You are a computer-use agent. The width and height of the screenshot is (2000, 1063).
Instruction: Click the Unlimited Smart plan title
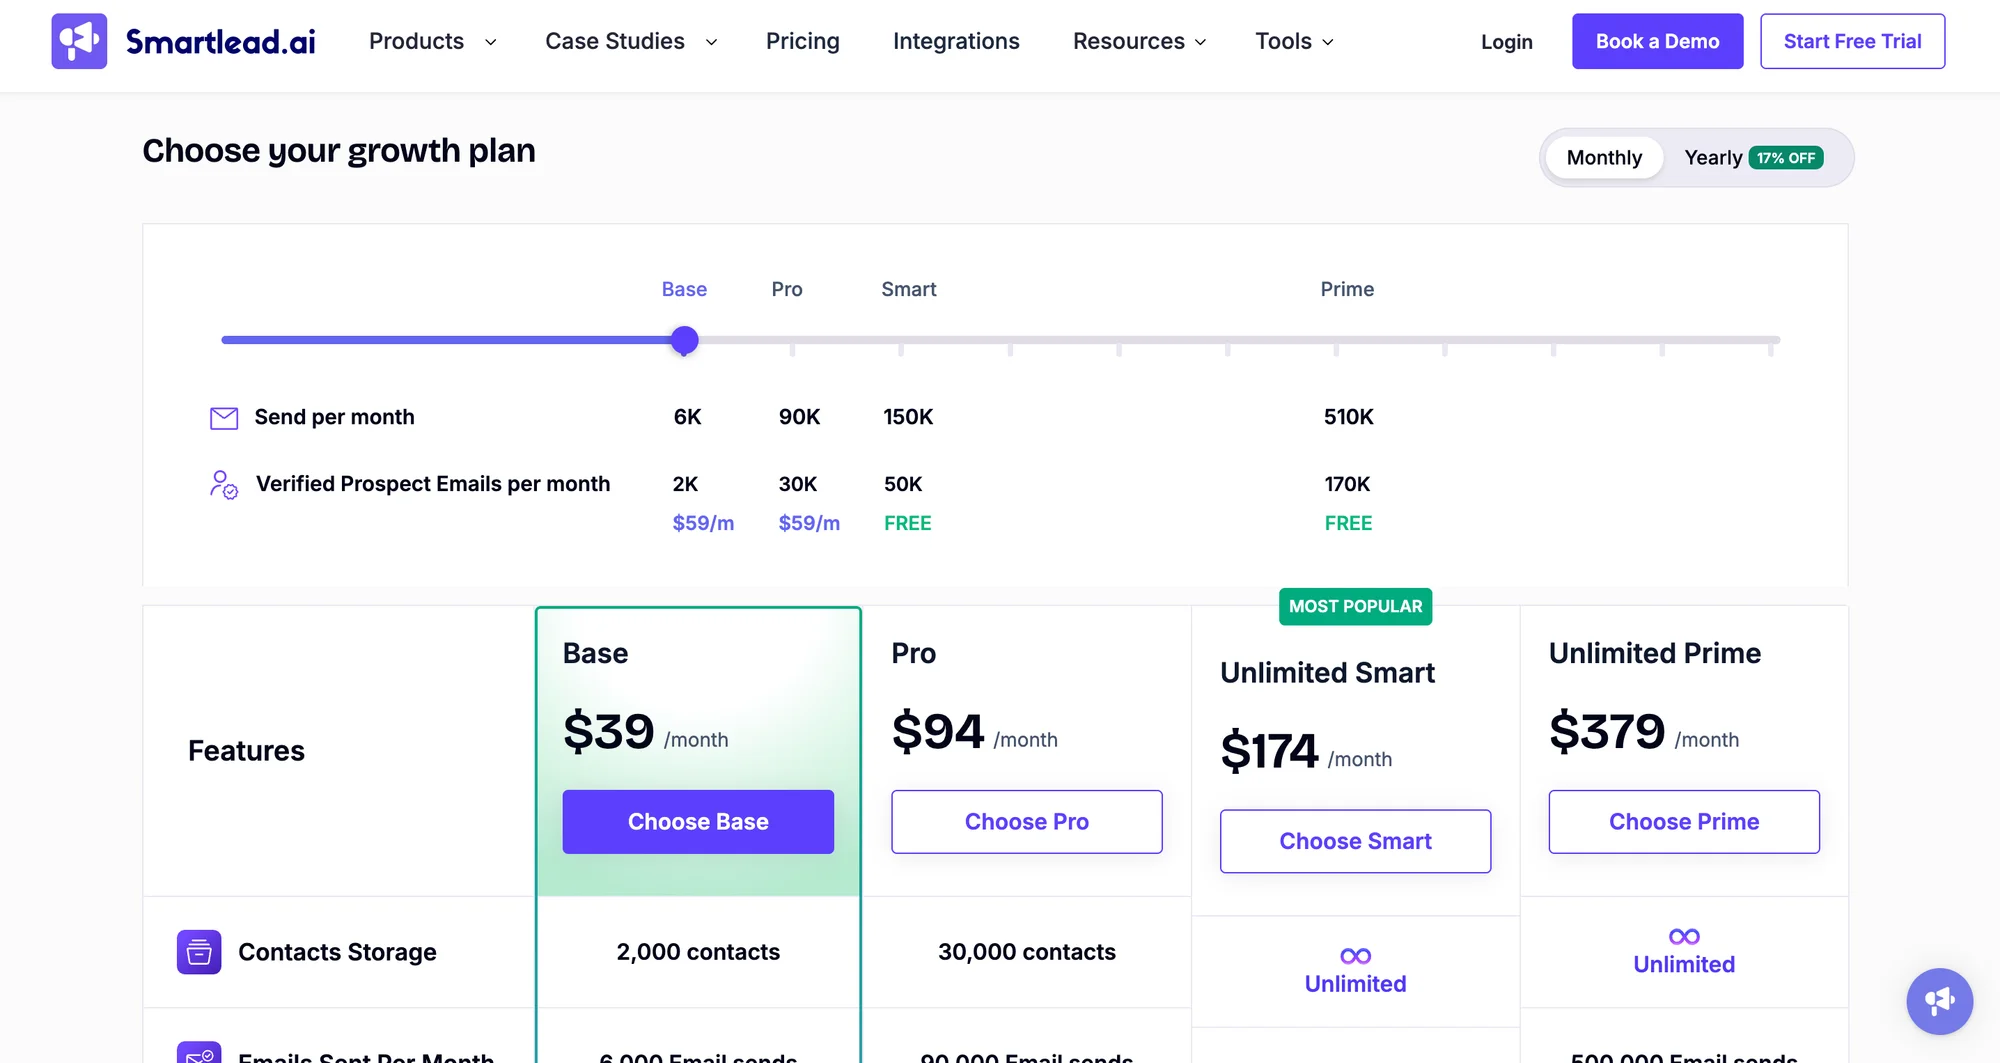(1327, 673)
